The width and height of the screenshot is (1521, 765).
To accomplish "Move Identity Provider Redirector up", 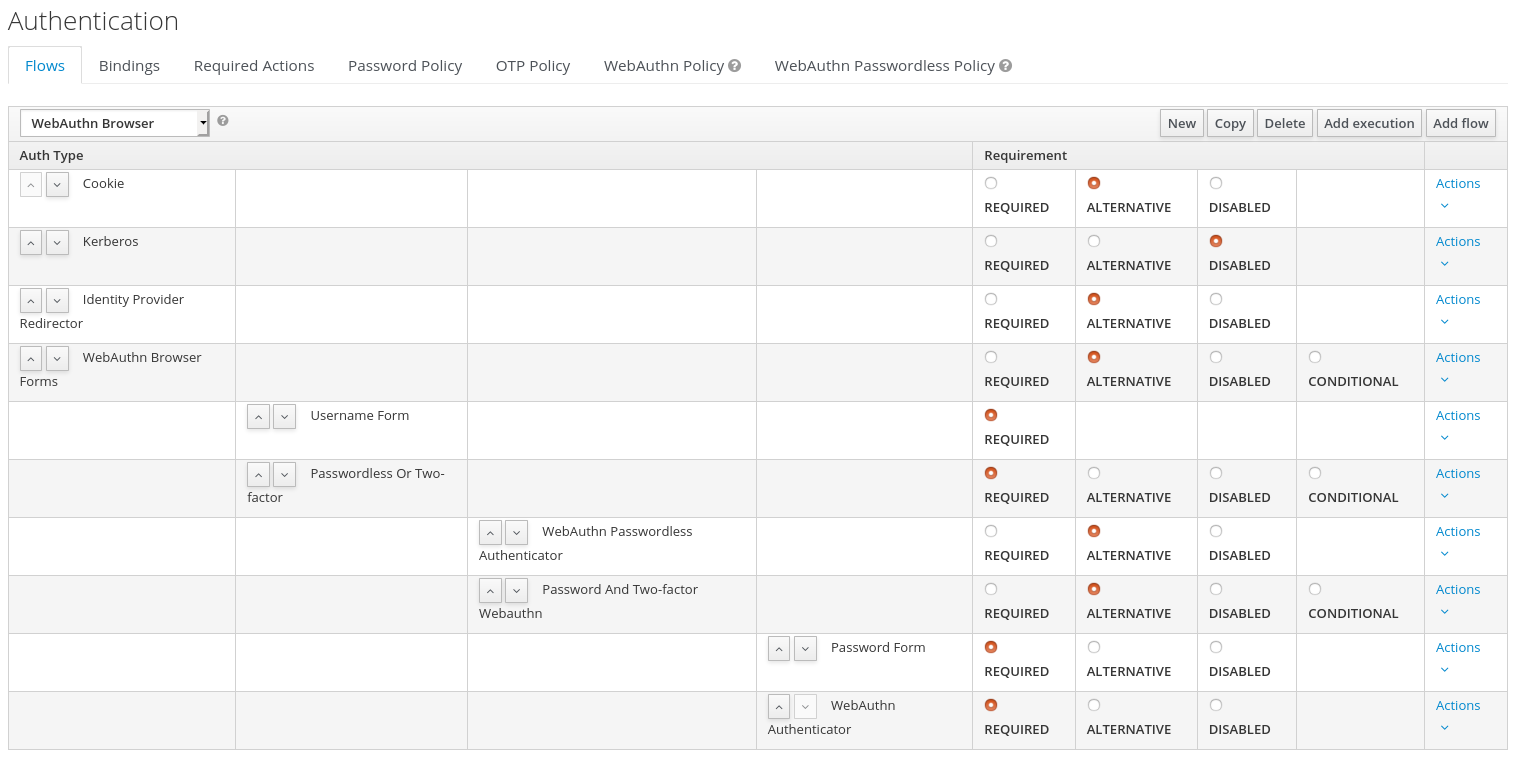I will [x=31, y=300].
